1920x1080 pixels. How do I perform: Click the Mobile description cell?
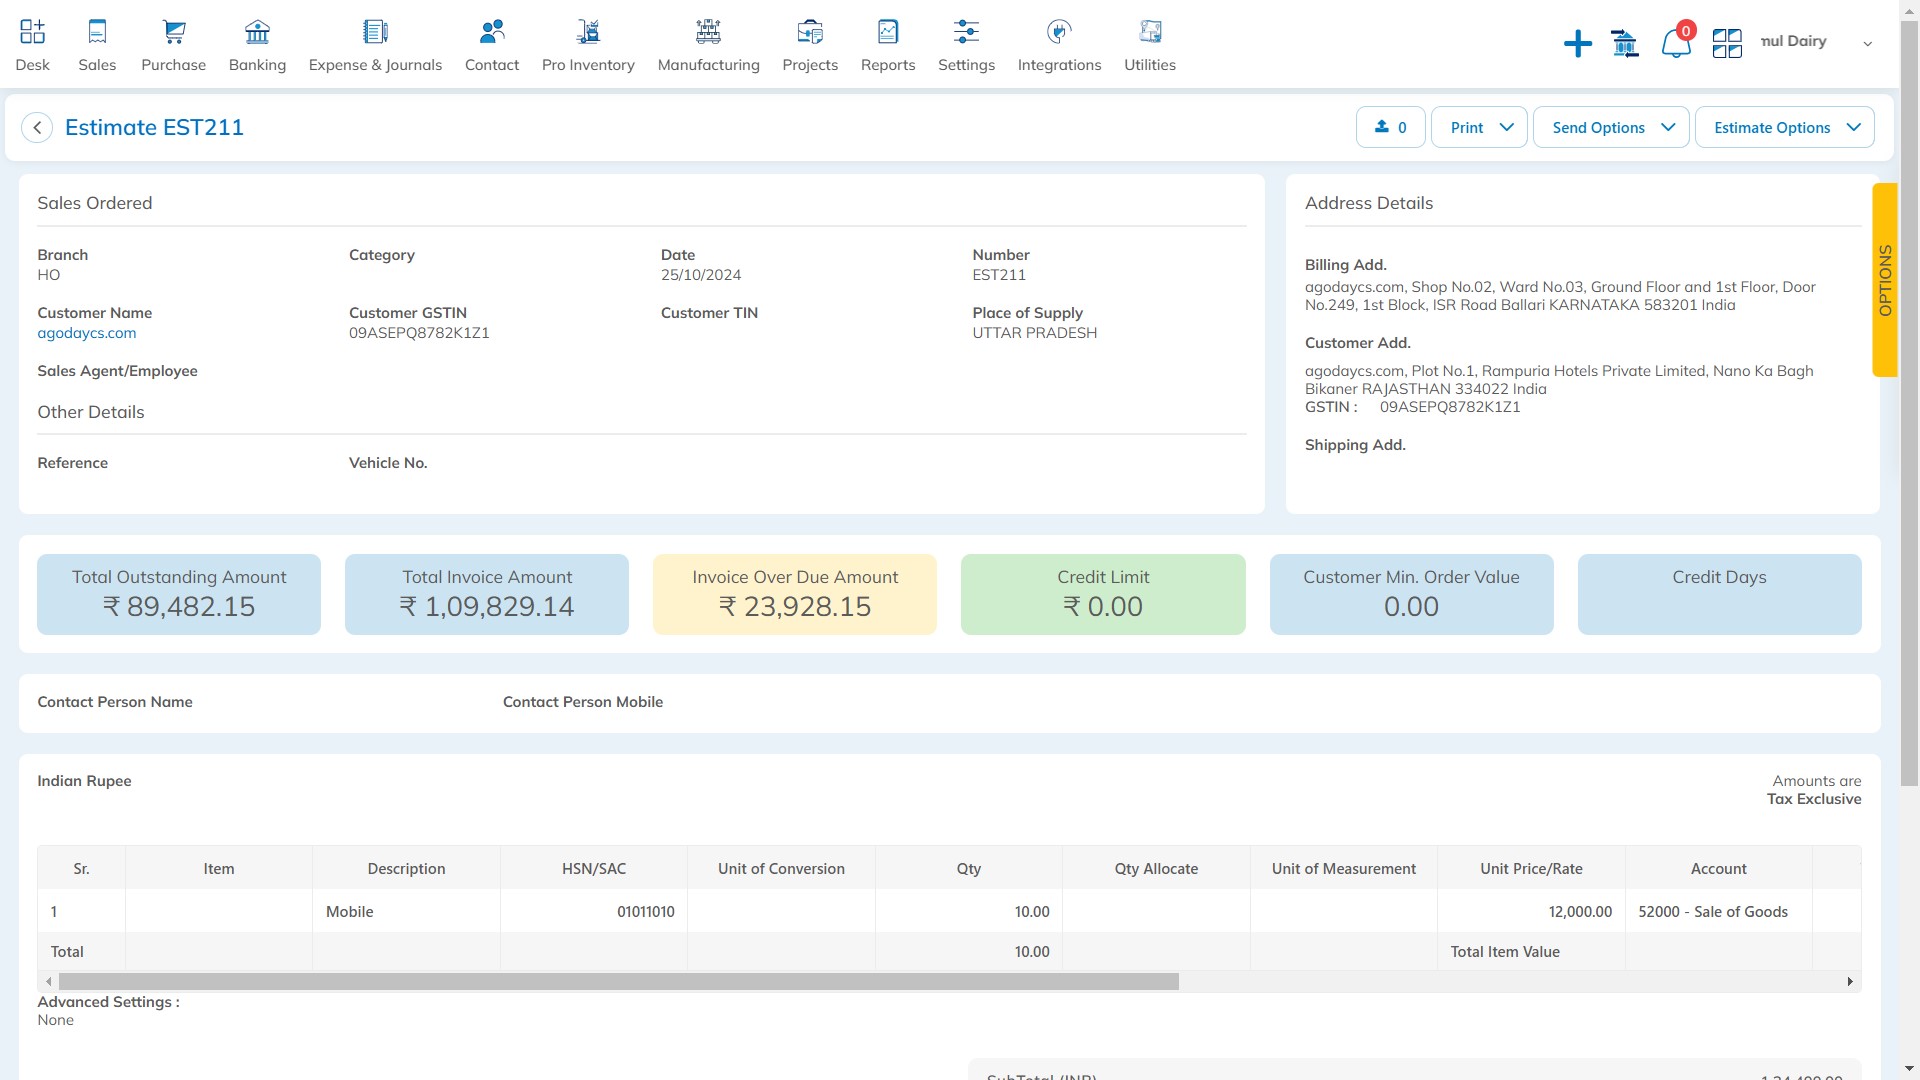[x=406, y=911]
